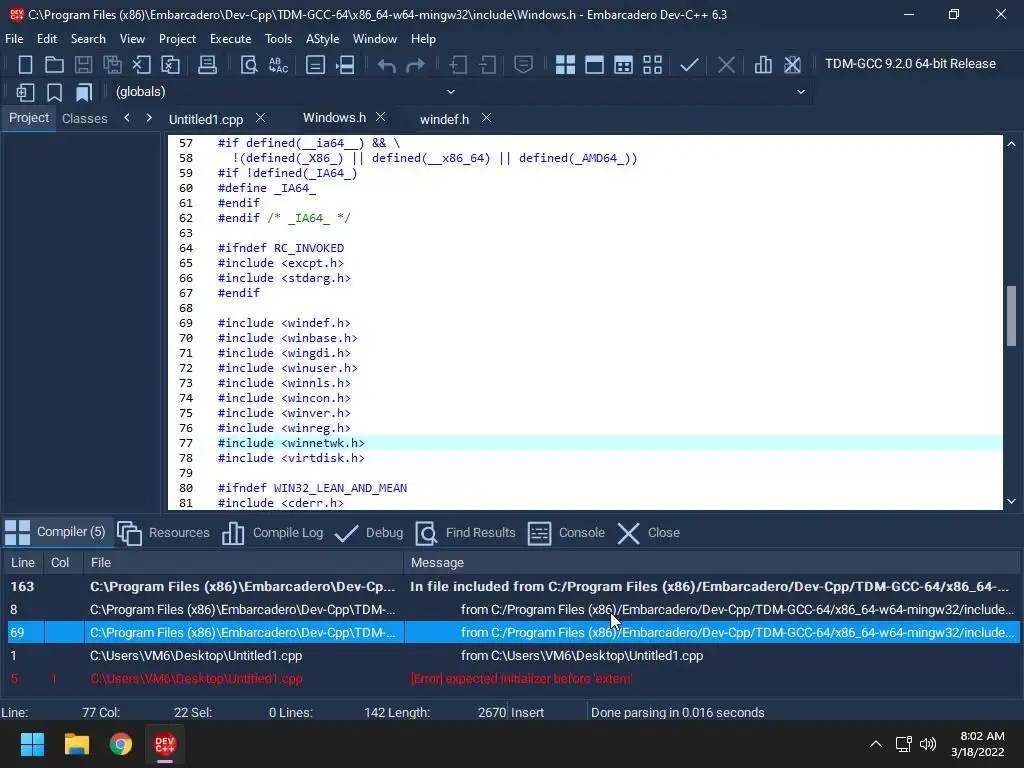Open the Debug bottom tab
The height and width of the screenshot is (768, 1024).
click(369, 533)
